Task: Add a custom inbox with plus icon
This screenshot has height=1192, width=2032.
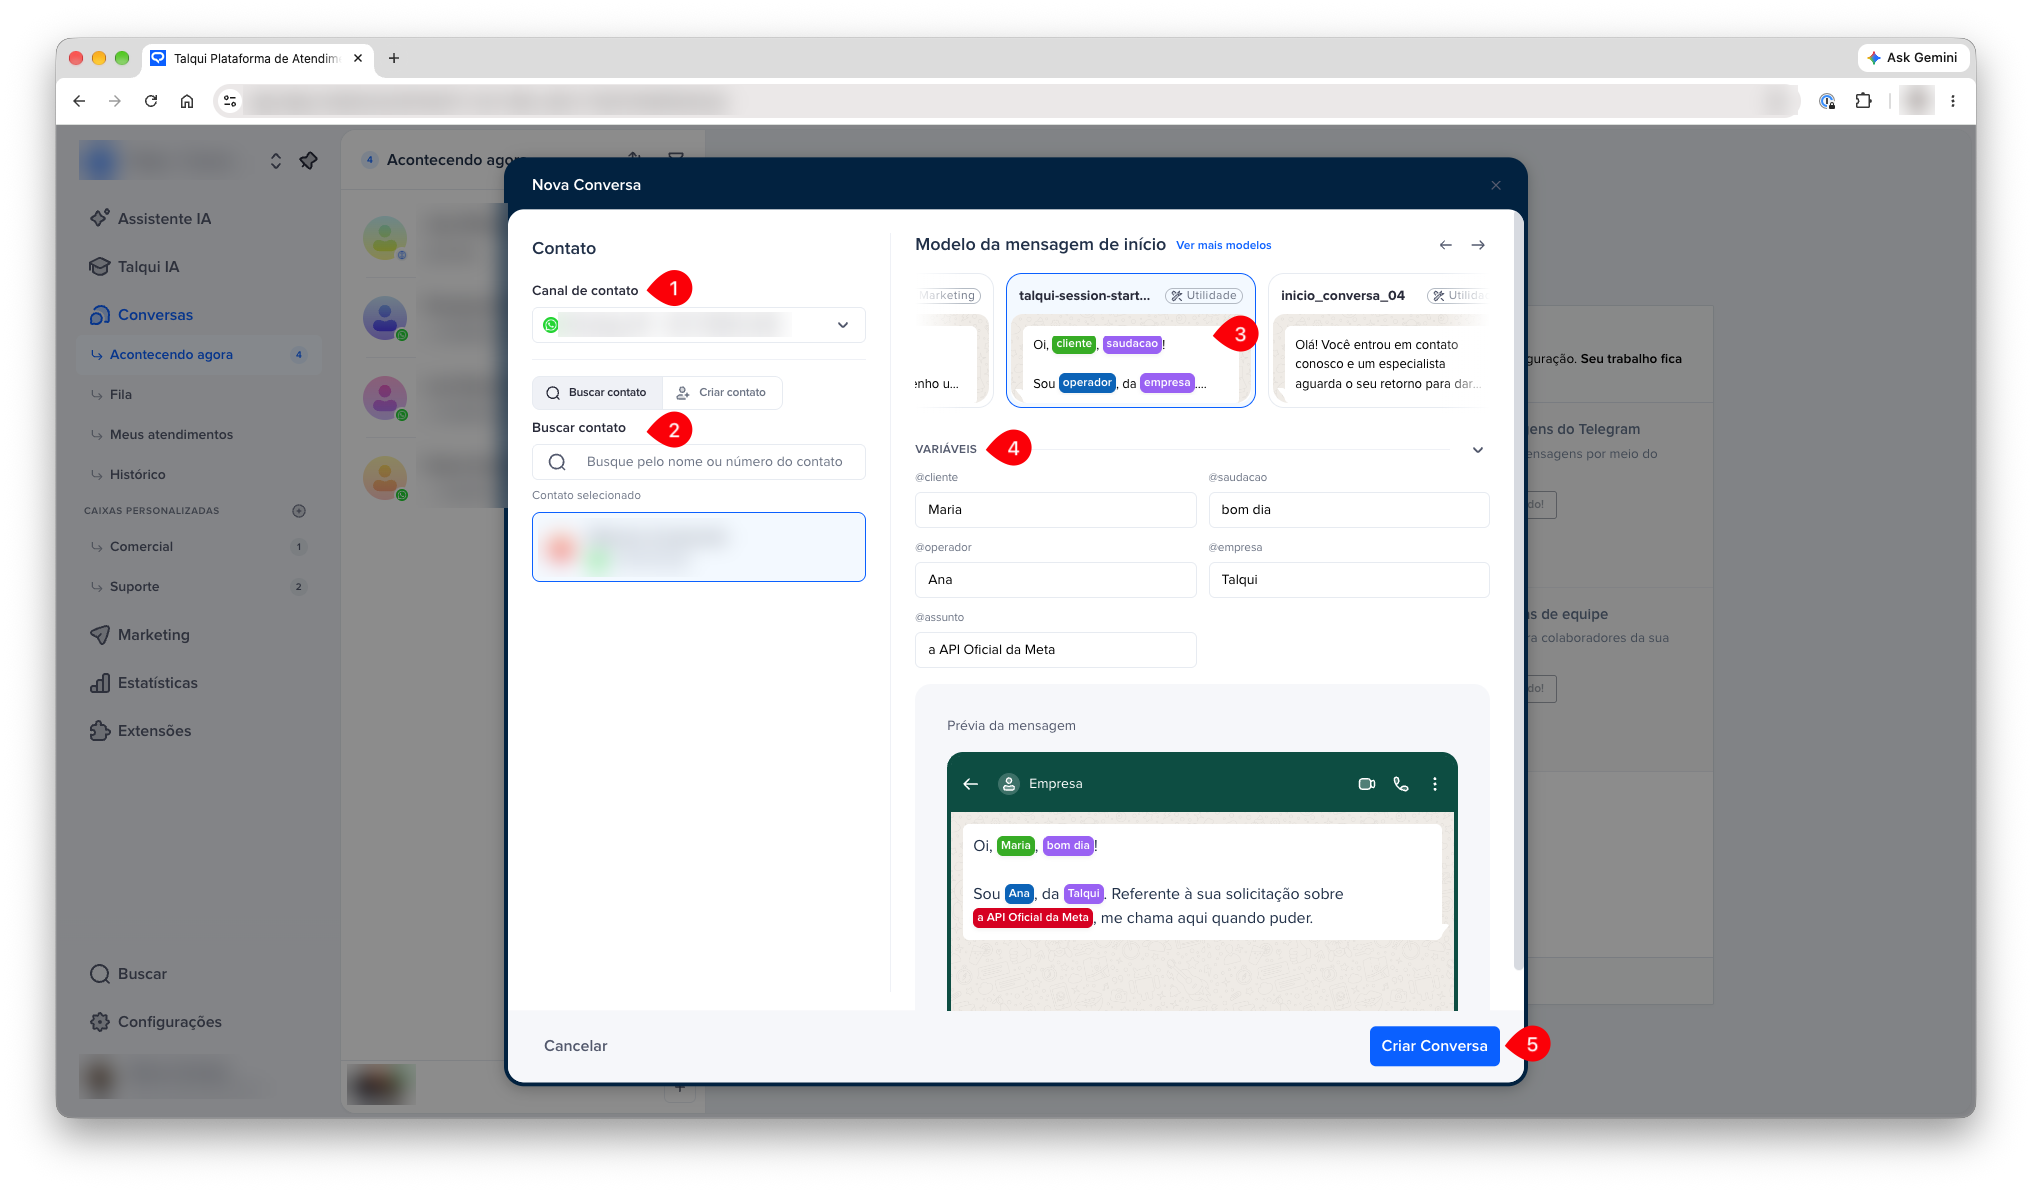Action: 299,511
